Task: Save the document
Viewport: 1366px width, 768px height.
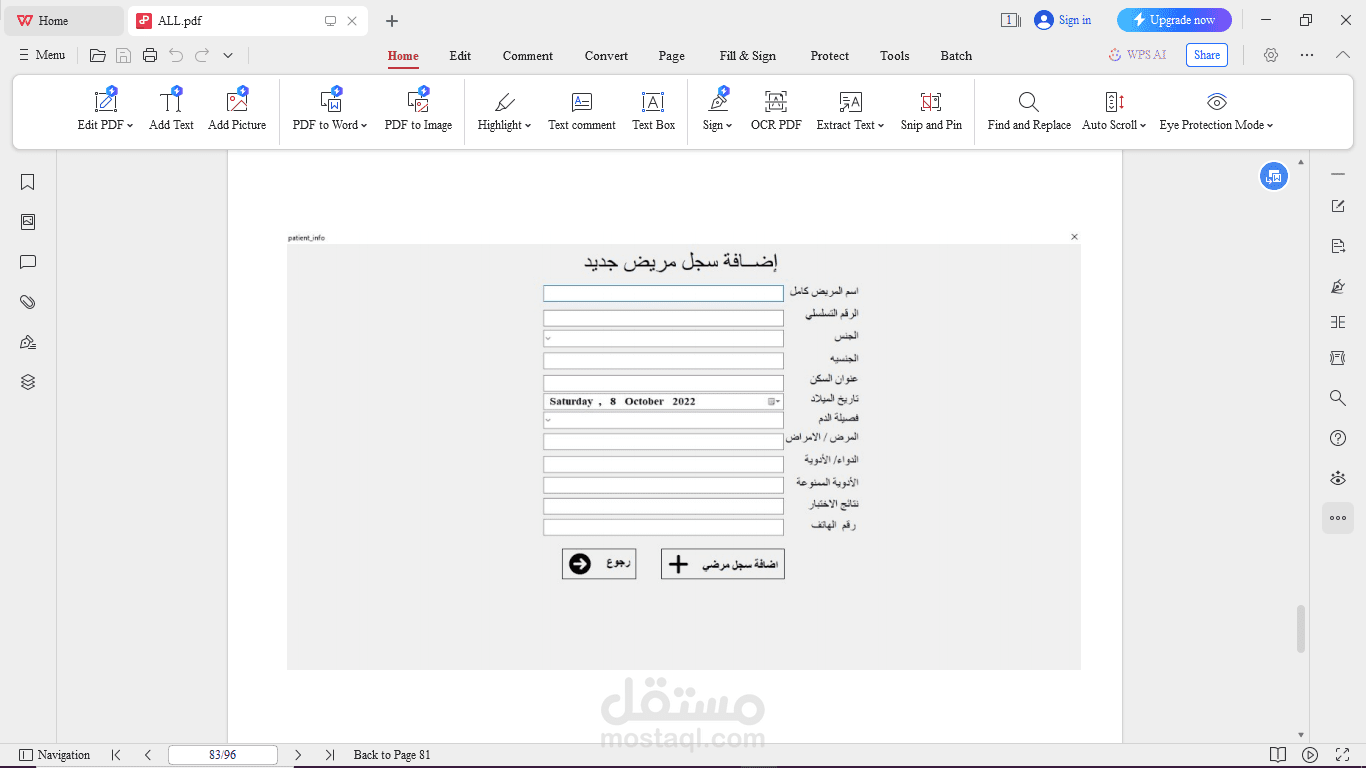Action: point(123,56)
